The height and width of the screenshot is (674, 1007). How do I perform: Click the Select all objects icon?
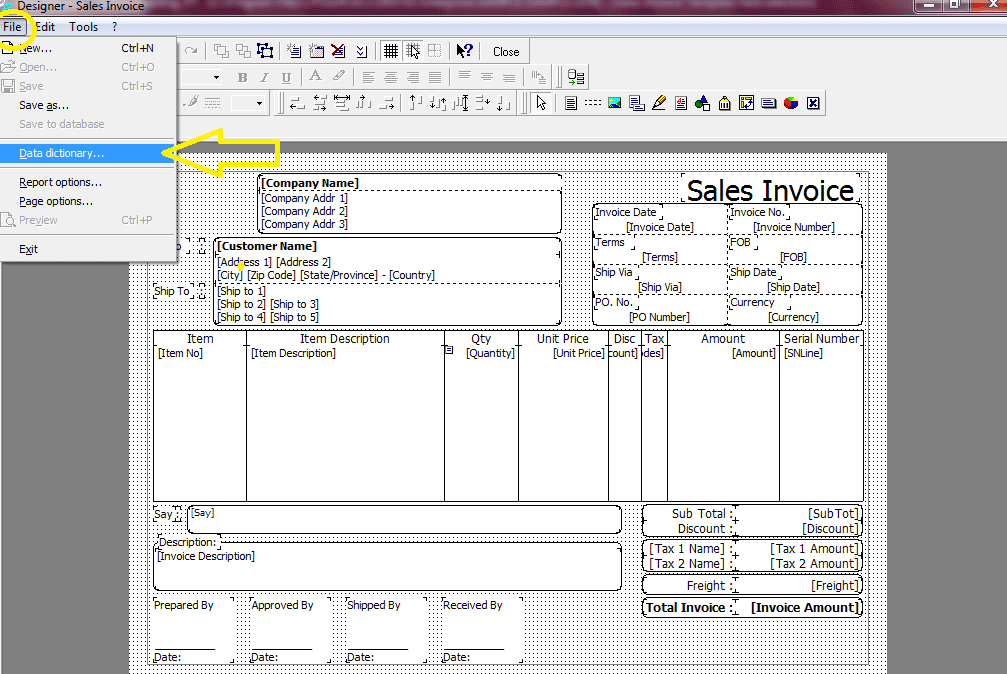pos(265,51)
